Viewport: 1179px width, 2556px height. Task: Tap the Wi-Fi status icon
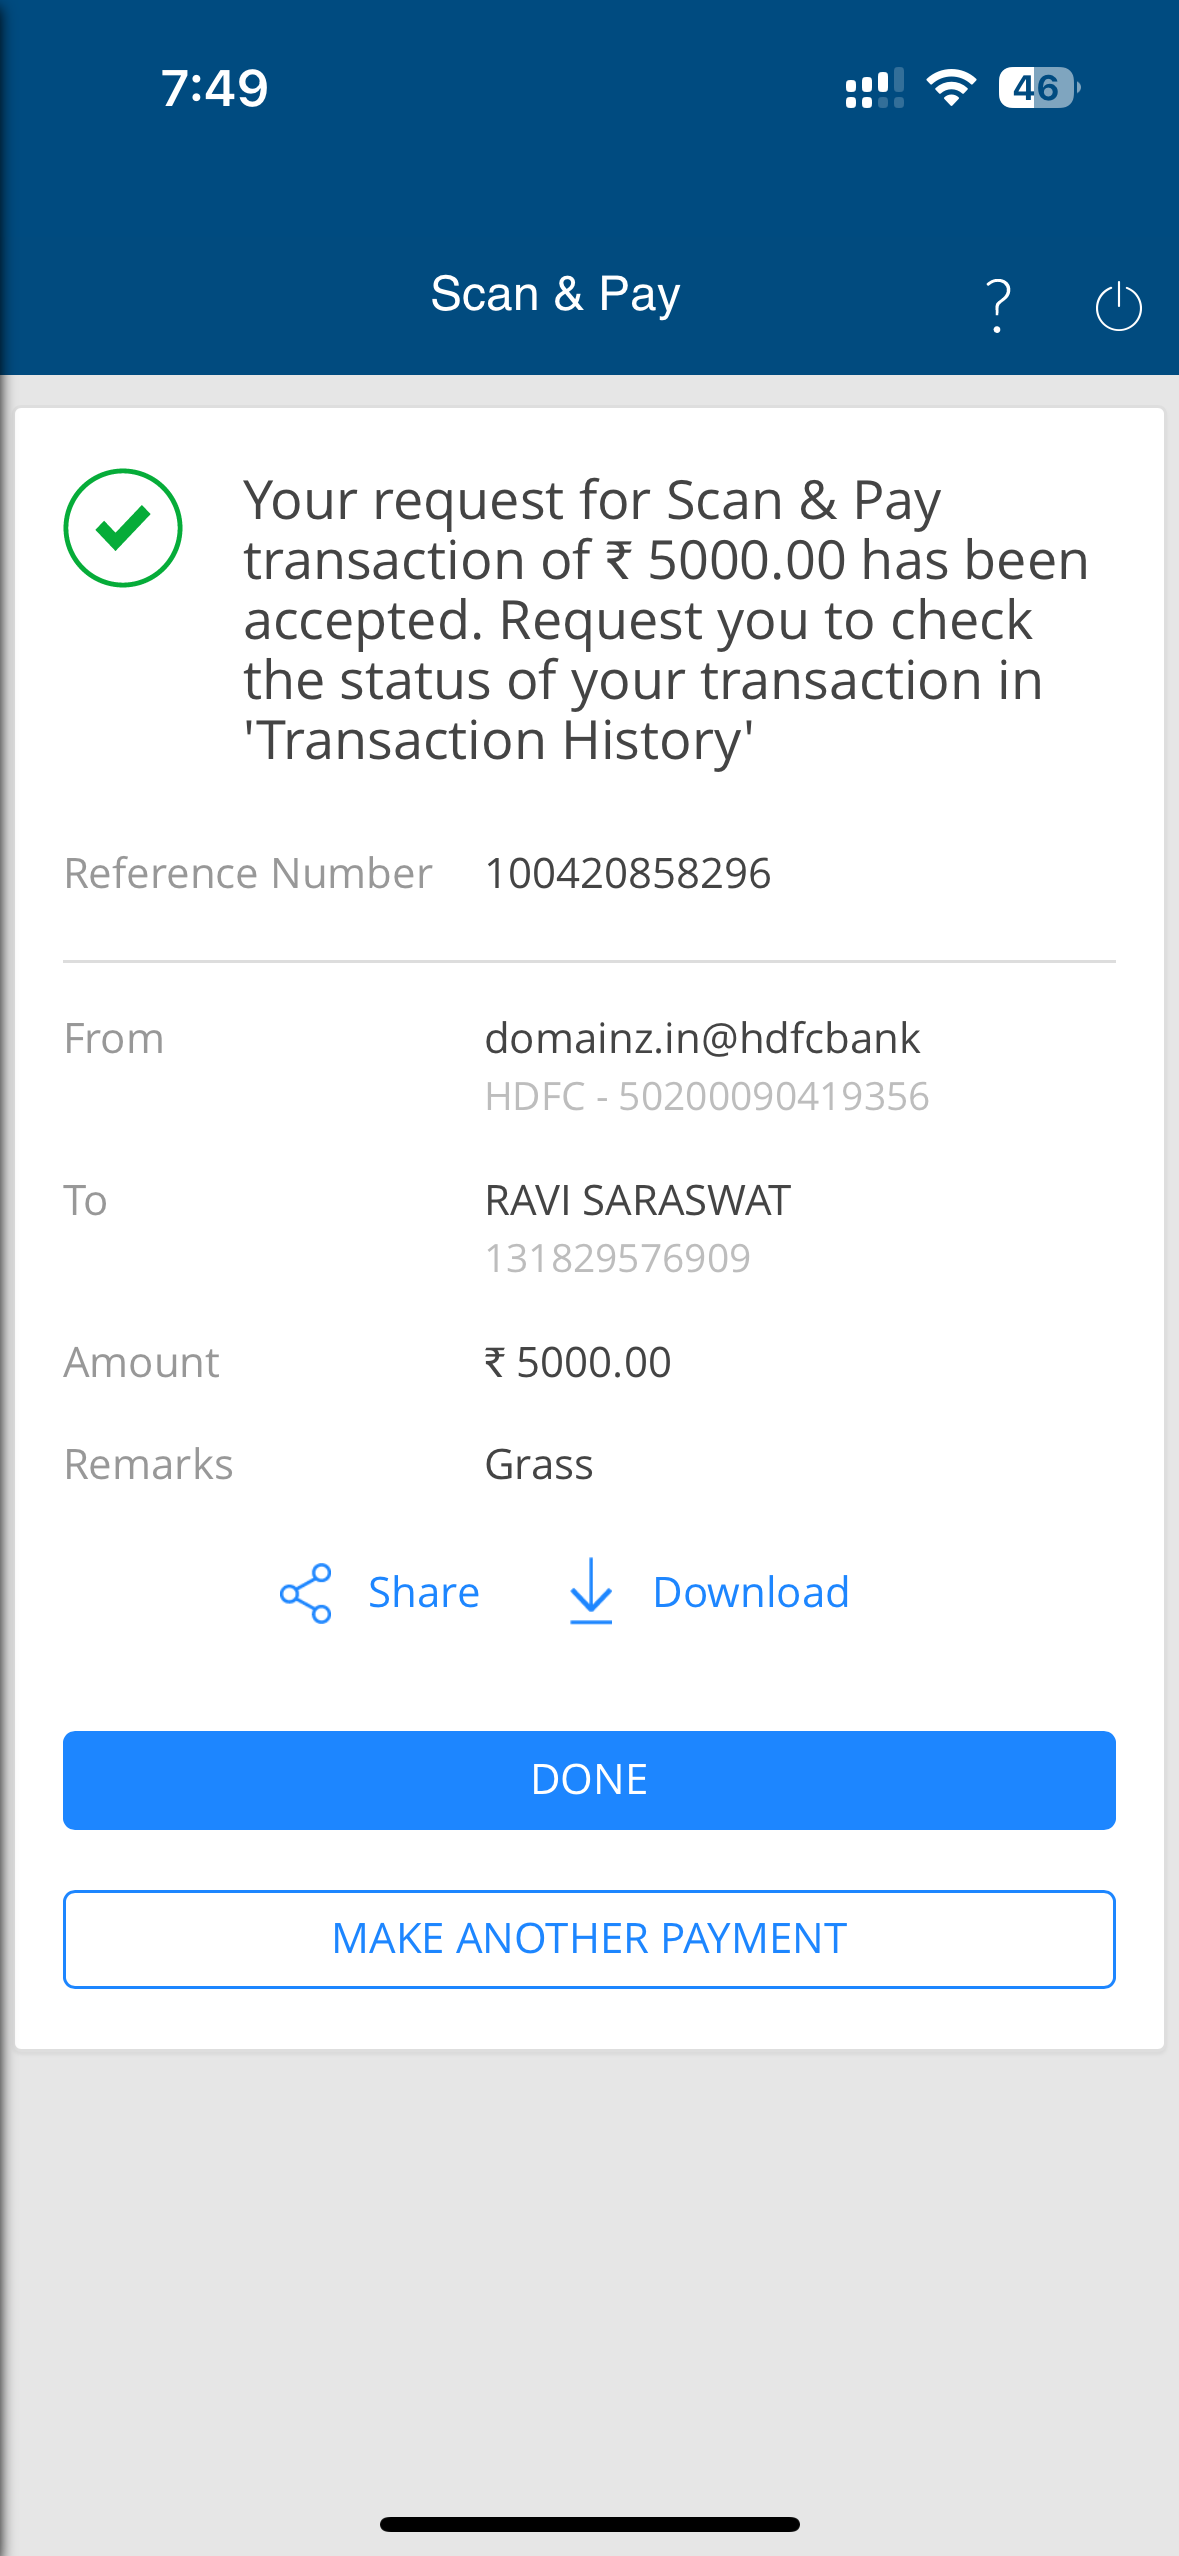click(951, 88)
